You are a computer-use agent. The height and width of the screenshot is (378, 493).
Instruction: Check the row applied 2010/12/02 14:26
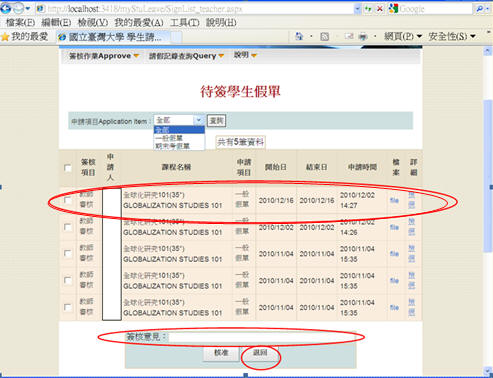coord(68,227)
